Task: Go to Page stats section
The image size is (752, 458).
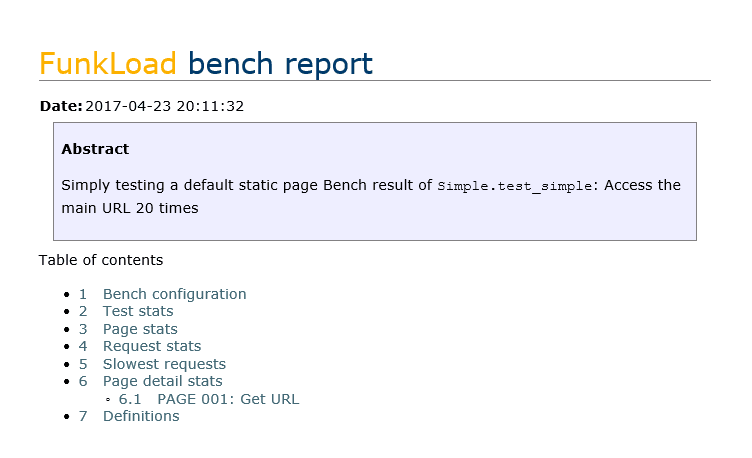Action: click(140, 329)
